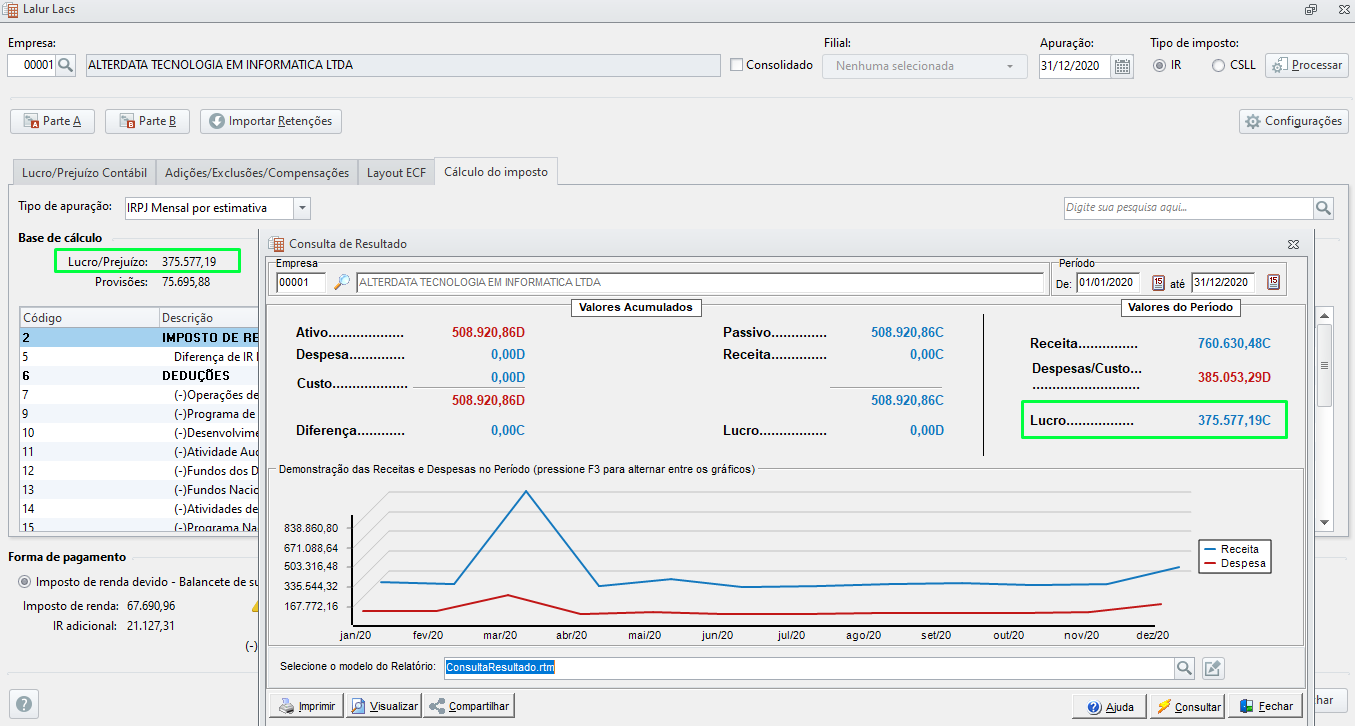Expand the Tipo de apuração dropdown
Screen dimensions: 1355x726
[x=302, y=208]
